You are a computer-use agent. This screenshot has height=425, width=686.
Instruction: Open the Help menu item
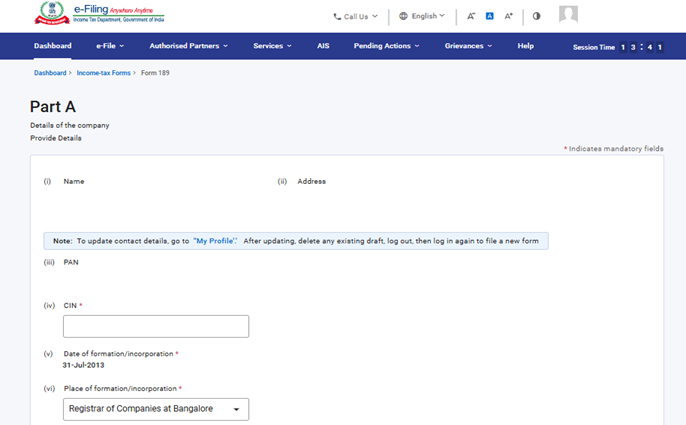(x=525, y=46)
